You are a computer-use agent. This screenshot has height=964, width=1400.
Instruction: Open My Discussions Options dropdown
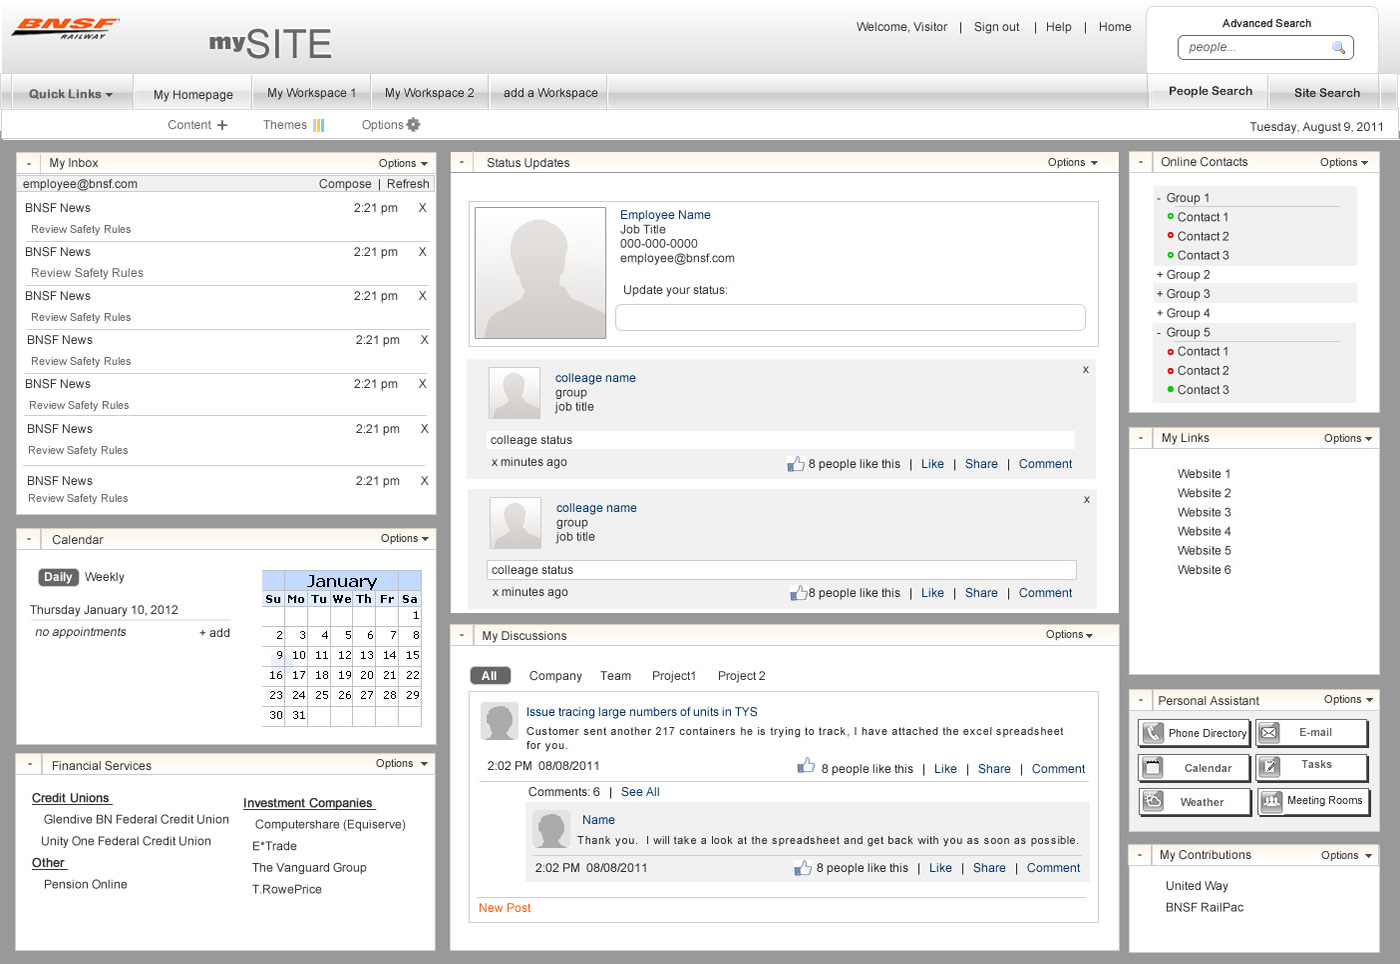(1069, 635)
